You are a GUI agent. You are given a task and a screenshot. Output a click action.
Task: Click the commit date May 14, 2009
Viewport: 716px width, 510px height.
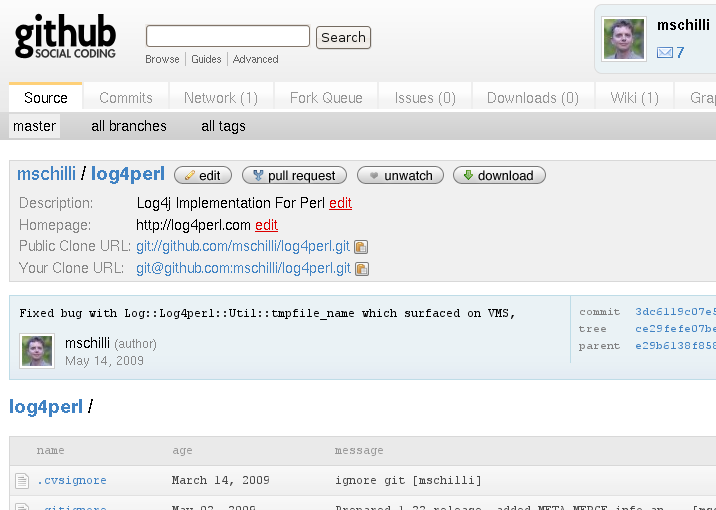(105, 361)
